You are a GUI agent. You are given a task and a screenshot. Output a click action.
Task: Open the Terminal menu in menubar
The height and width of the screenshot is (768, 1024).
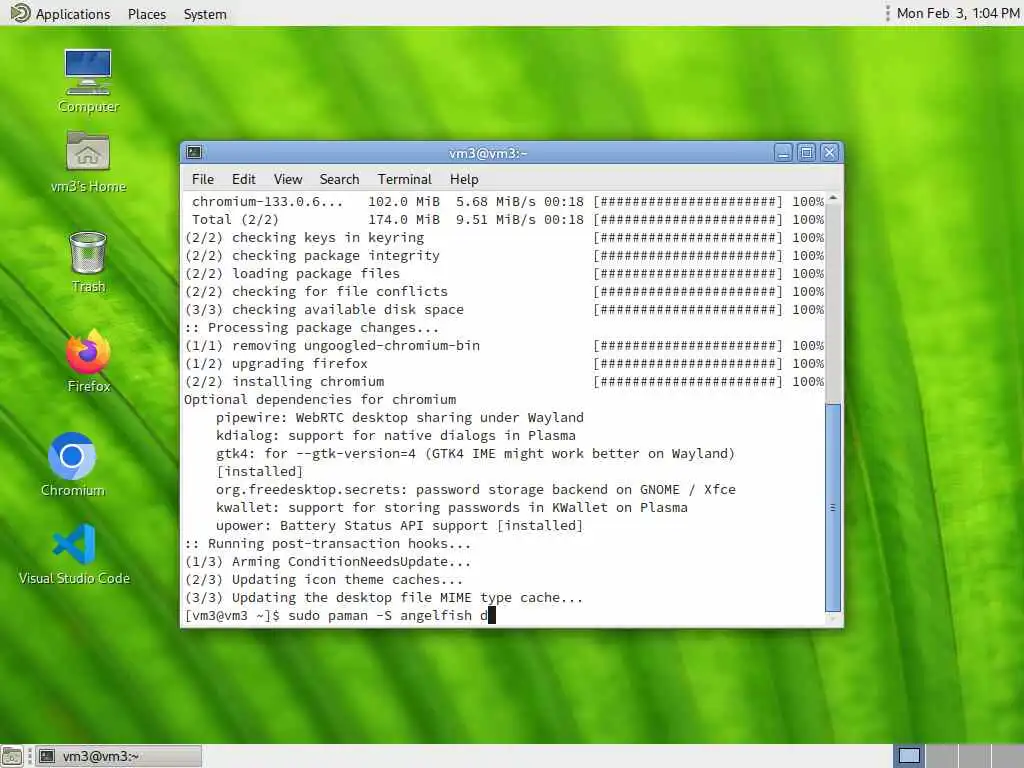coord(404,179)
